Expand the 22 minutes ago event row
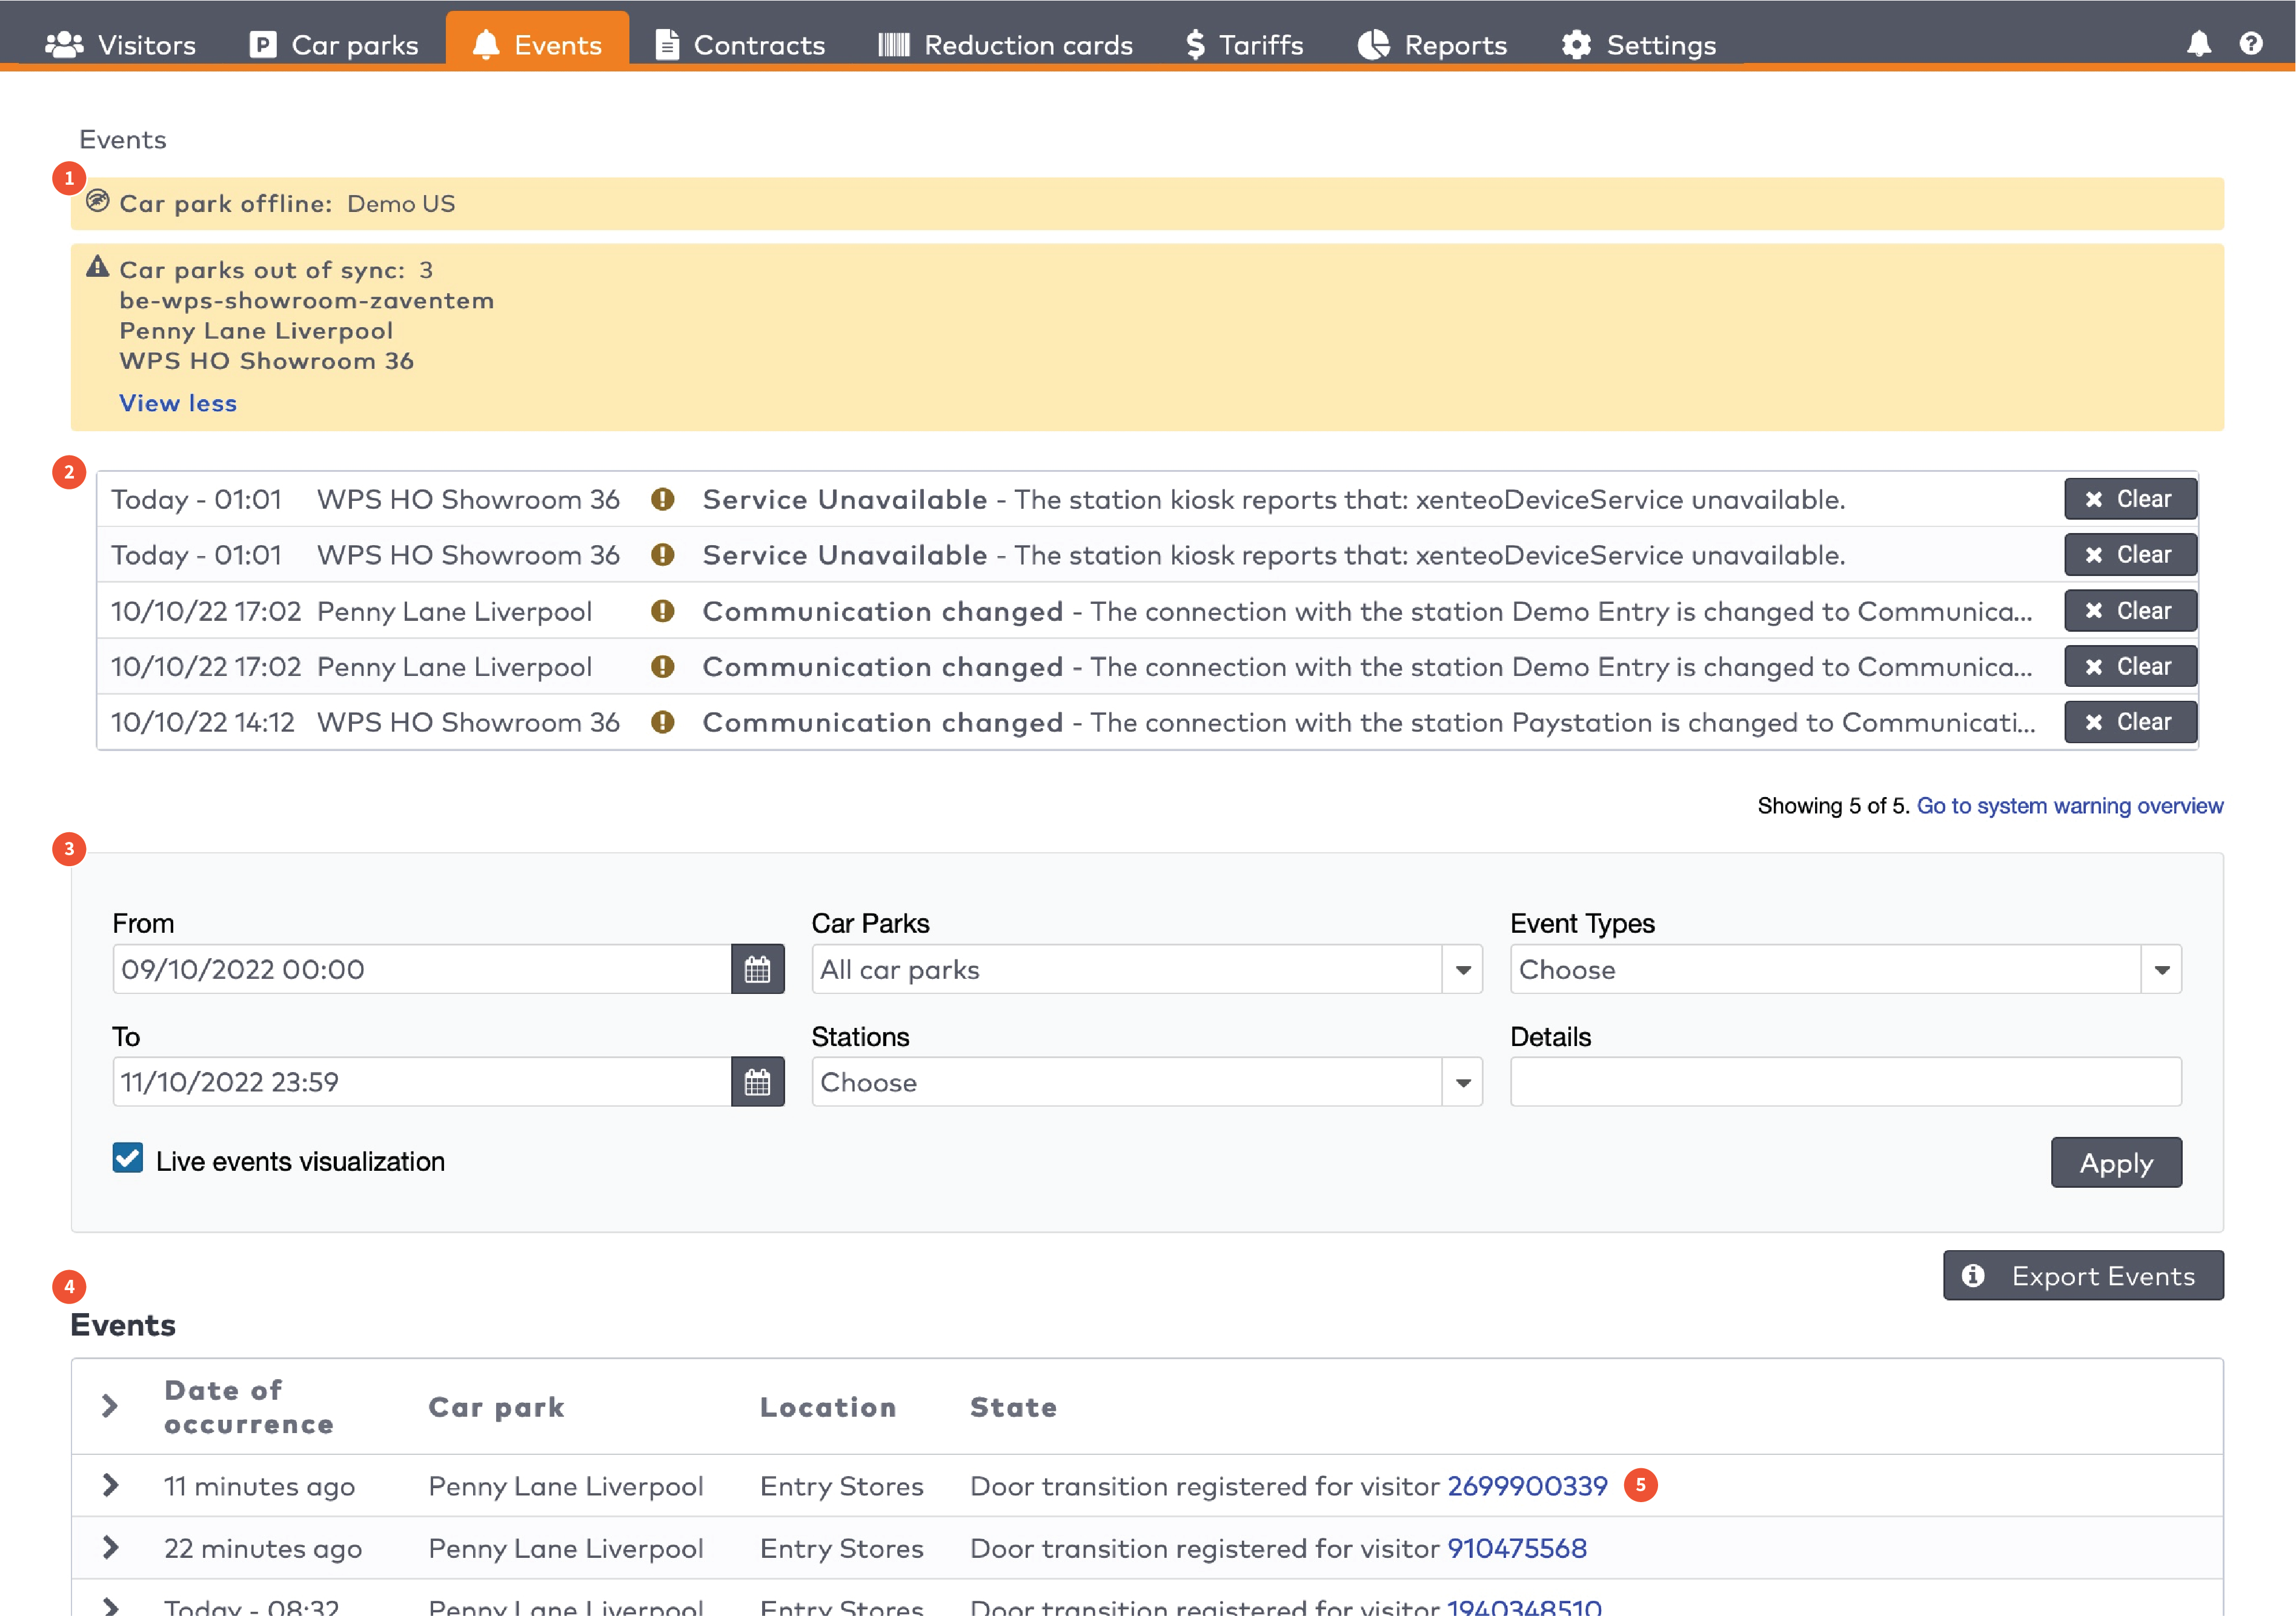This screenshot has width=2296, height=1616. [111, 1547]
